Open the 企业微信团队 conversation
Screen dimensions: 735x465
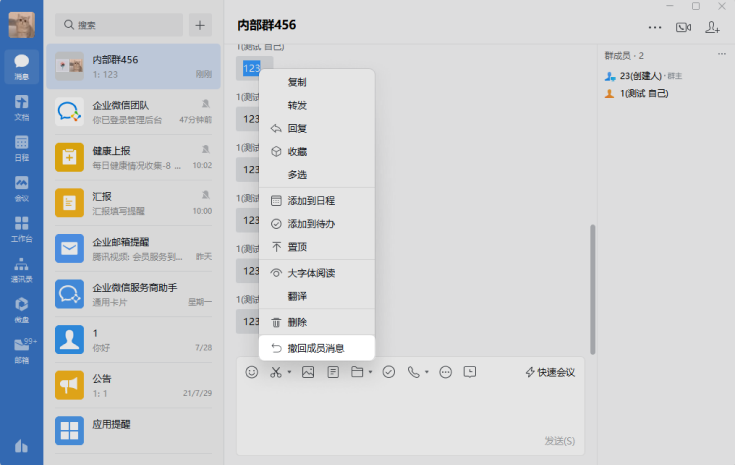(133, 111)
